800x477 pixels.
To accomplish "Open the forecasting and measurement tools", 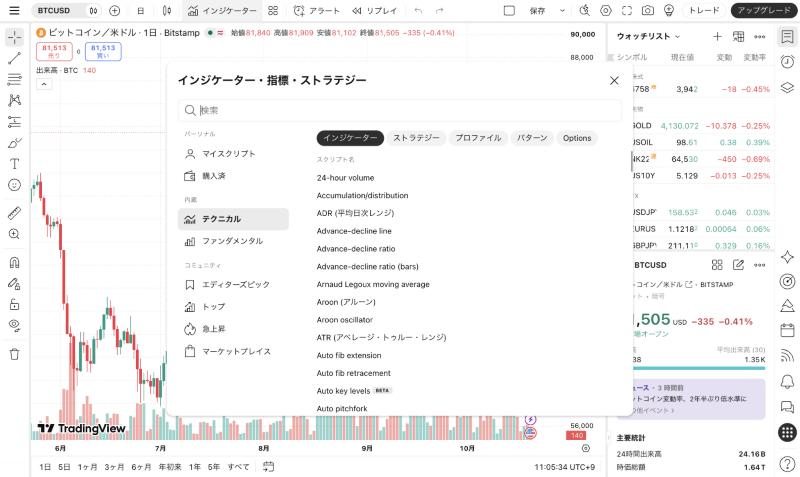I will click(x=14, y=121).
